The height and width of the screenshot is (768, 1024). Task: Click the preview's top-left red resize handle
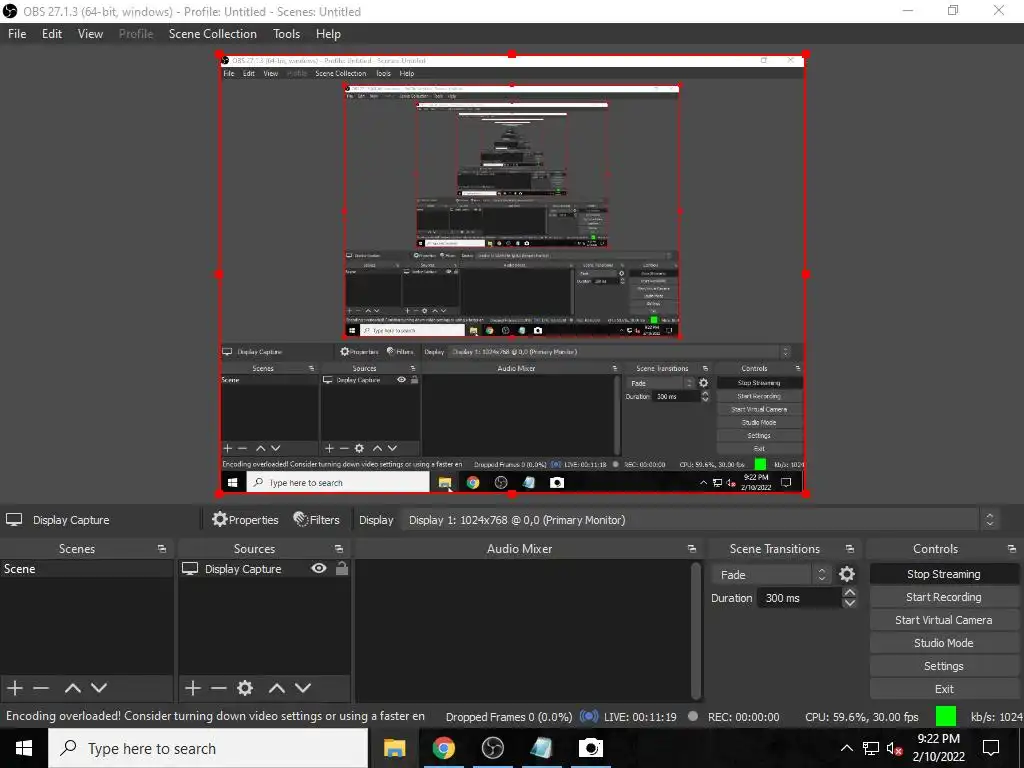click(x=219, y=55)
